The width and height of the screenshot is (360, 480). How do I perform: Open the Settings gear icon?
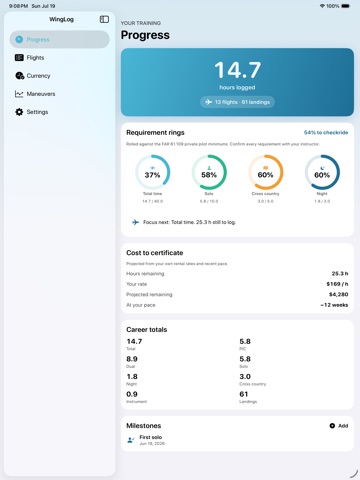[x=19, y=112]
